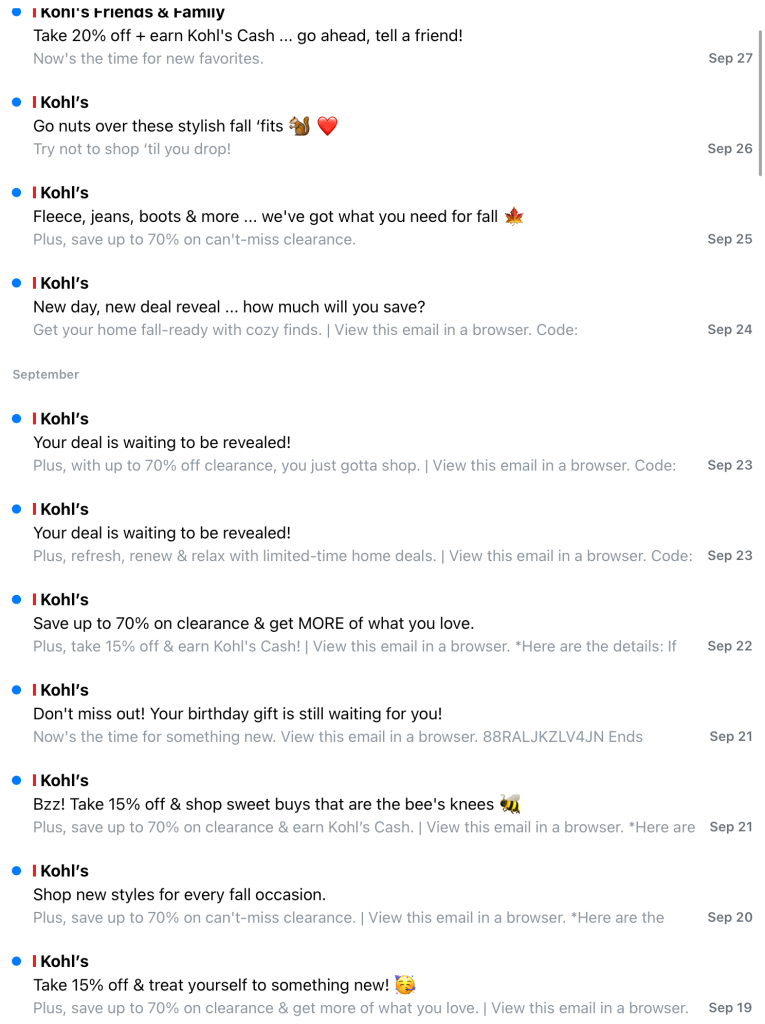Click the maple leaf emoji after "need for fall"

514,216
